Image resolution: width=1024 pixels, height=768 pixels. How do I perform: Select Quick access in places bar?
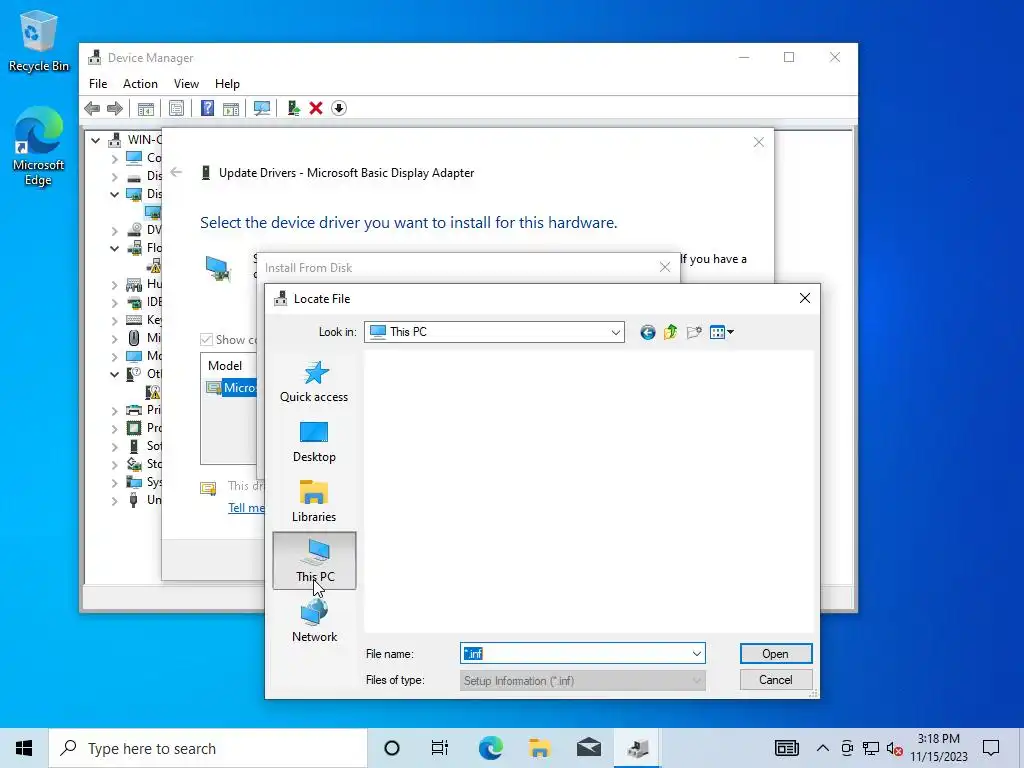pyautogui.click(x=314, y=381)
